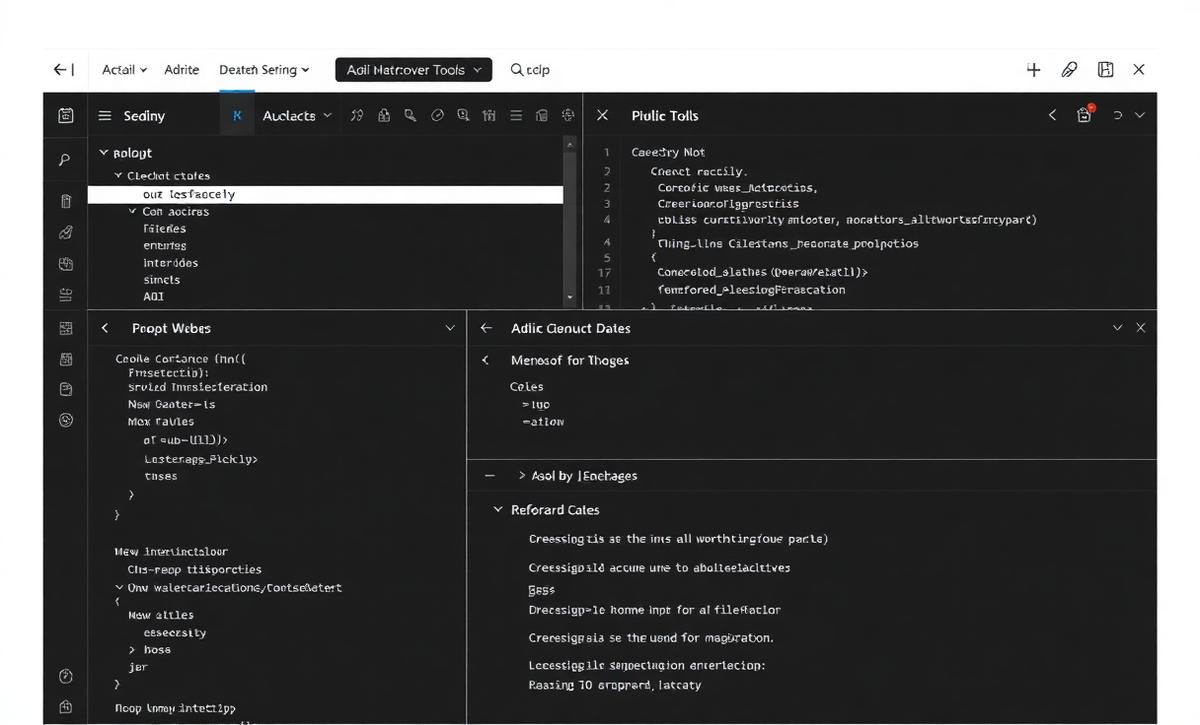Collapse the 'Rolopt' tree node
This screenshot has height=725, width=1200.
click(x=103, y=153)
